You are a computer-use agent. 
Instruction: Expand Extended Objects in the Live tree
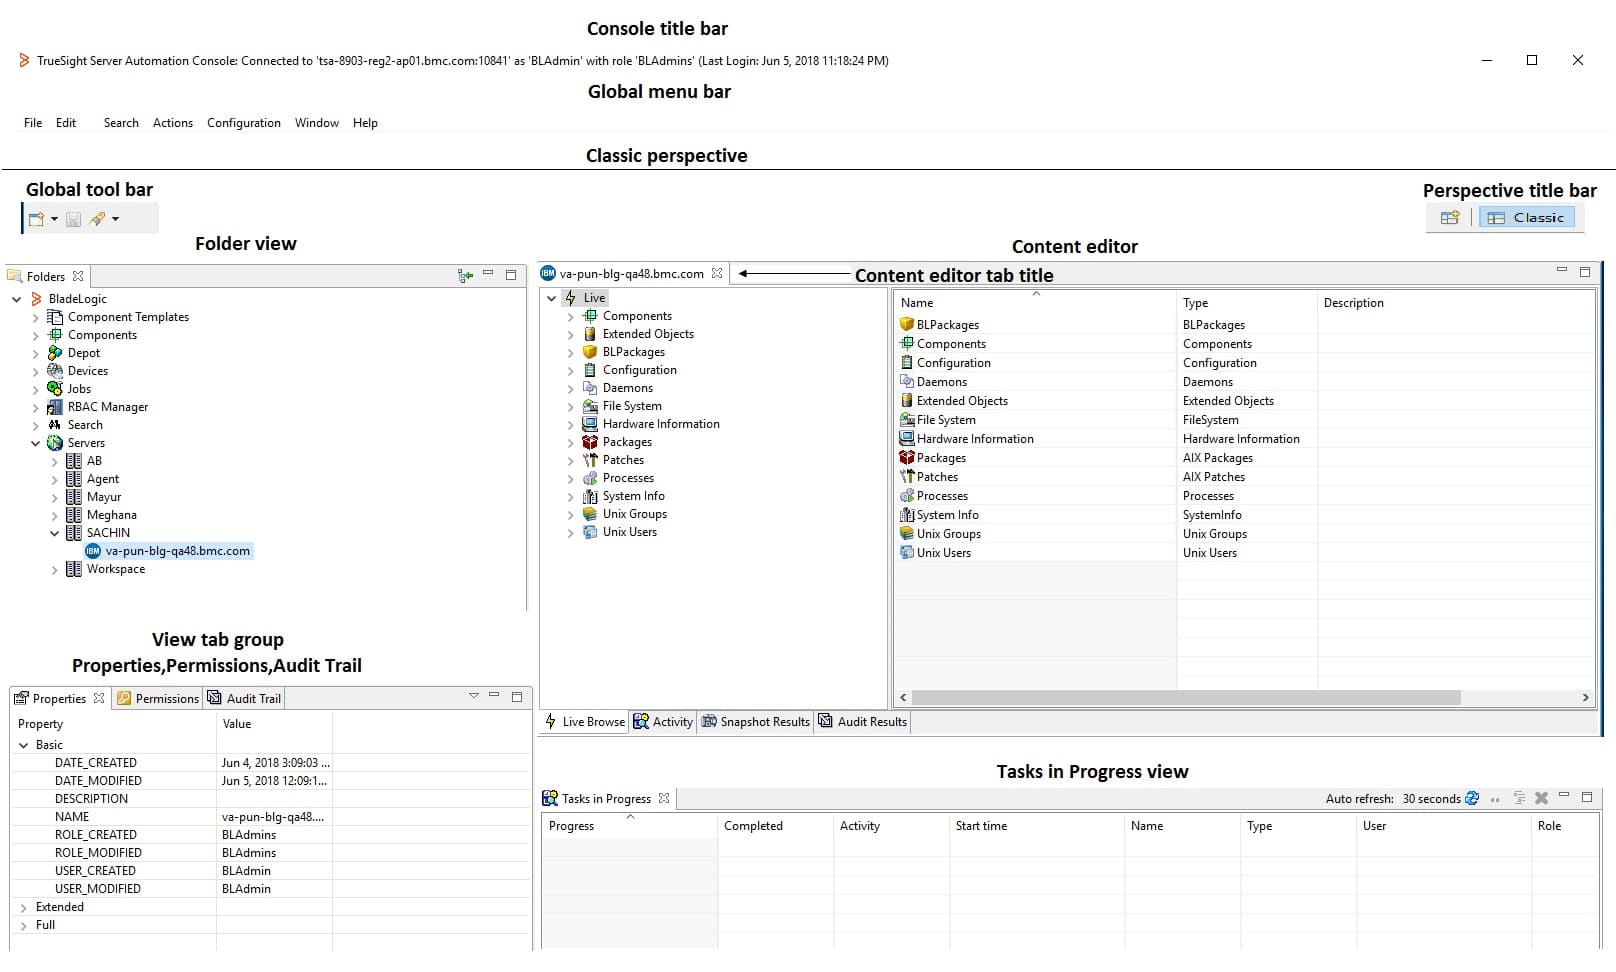[x=571, y=334]
